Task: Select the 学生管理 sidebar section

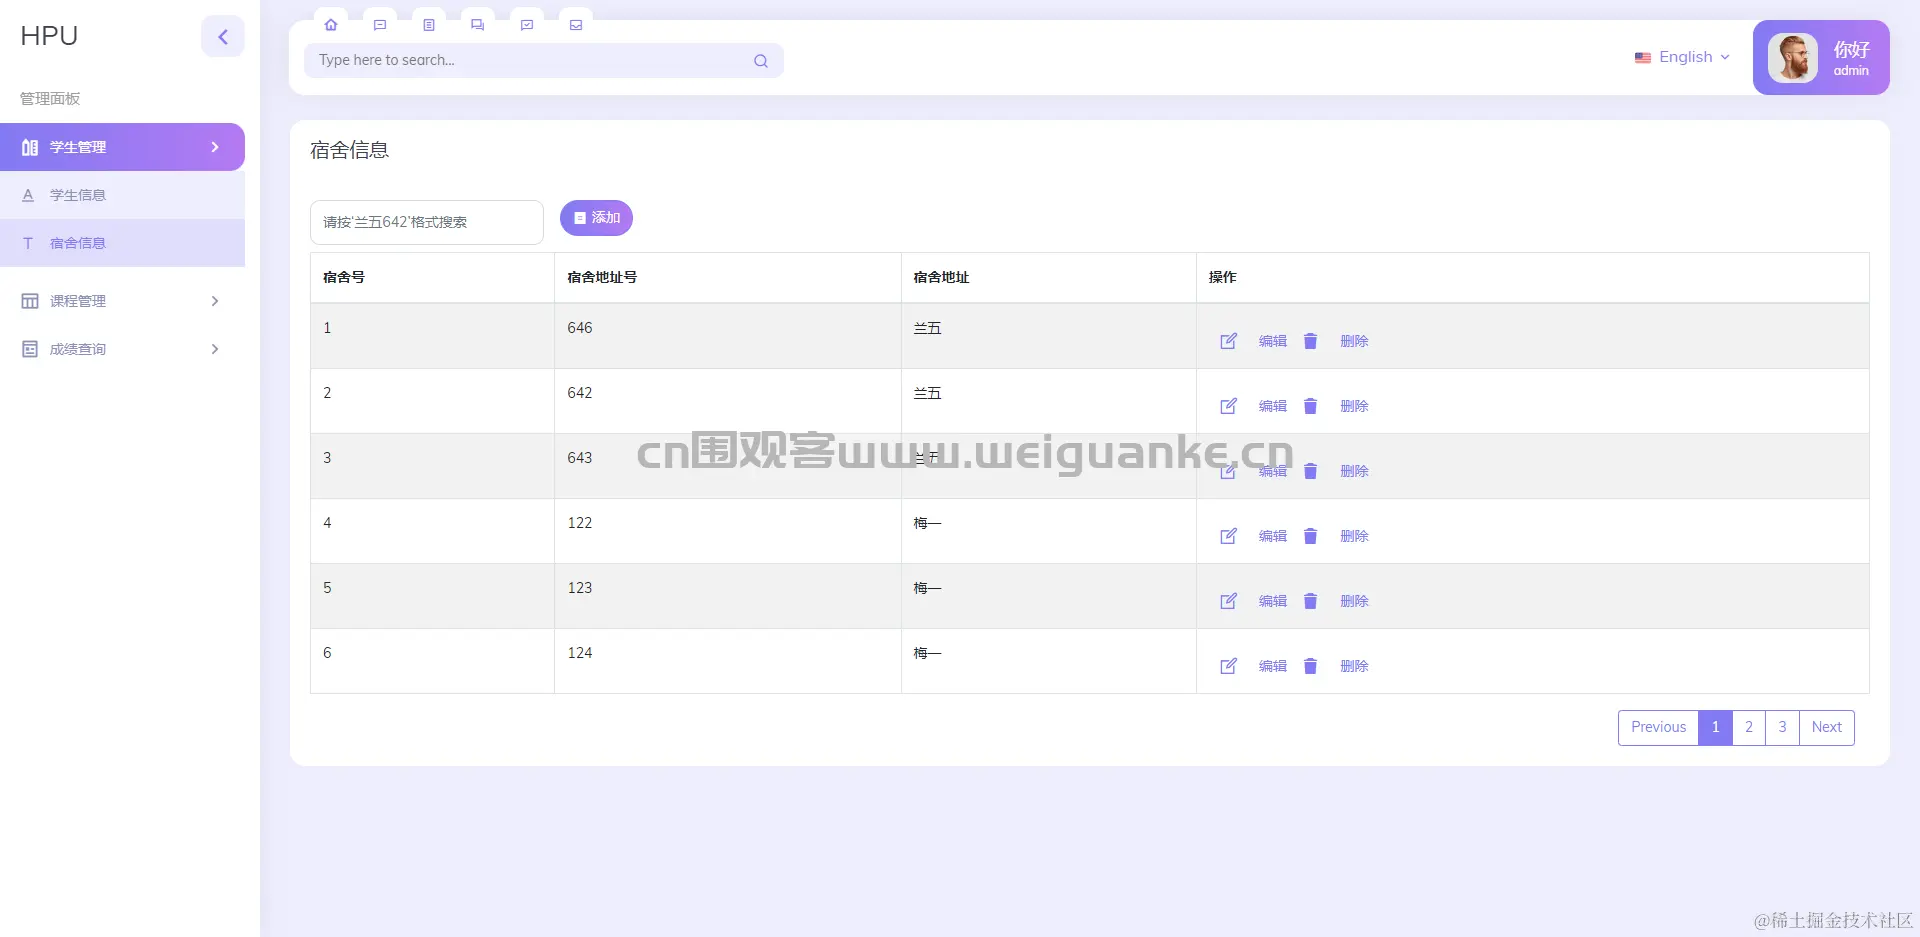Action: click(122, 147)
